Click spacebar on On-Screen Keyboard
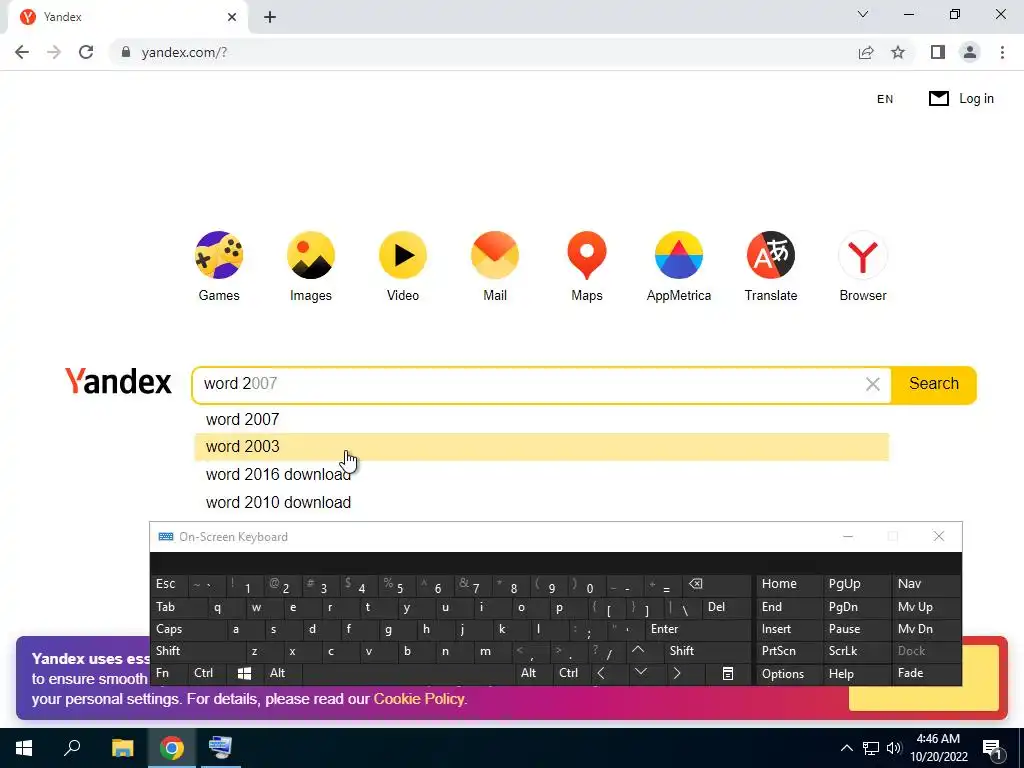The image size is (1024, 768). [408, 673]
